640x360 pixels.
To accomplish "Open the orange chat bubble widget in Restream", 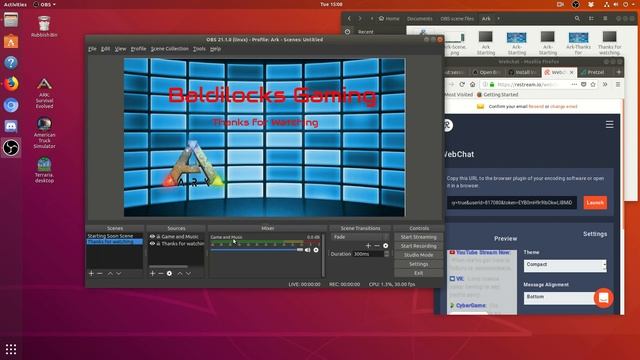I will pos(603,298).
